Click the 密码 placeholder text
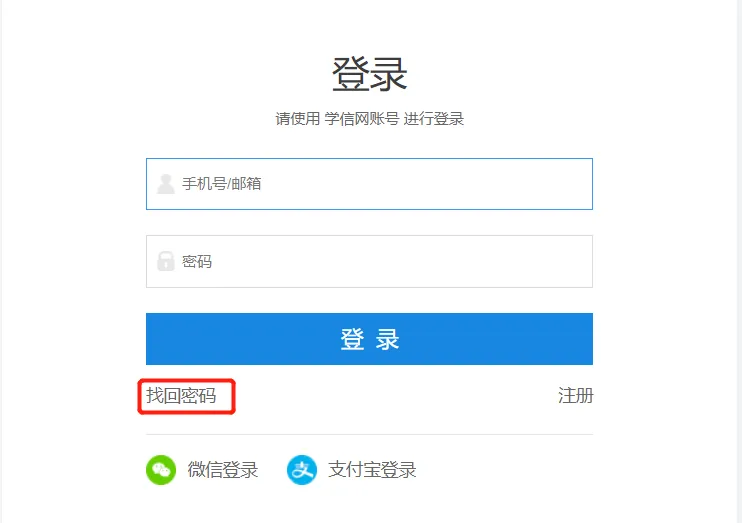 (197, 261)
